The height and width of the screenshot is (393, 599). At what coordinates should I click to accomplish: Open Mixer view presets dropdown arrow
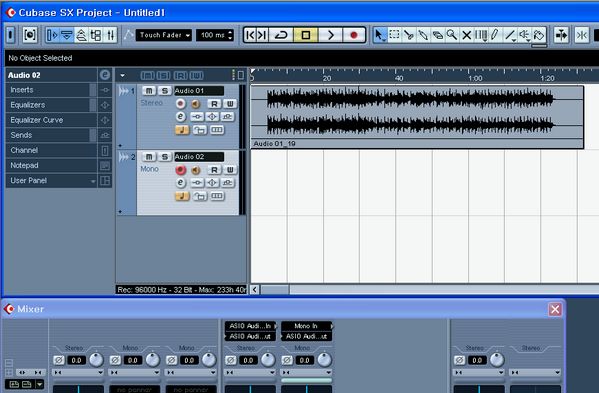click(x=39, y=384)
